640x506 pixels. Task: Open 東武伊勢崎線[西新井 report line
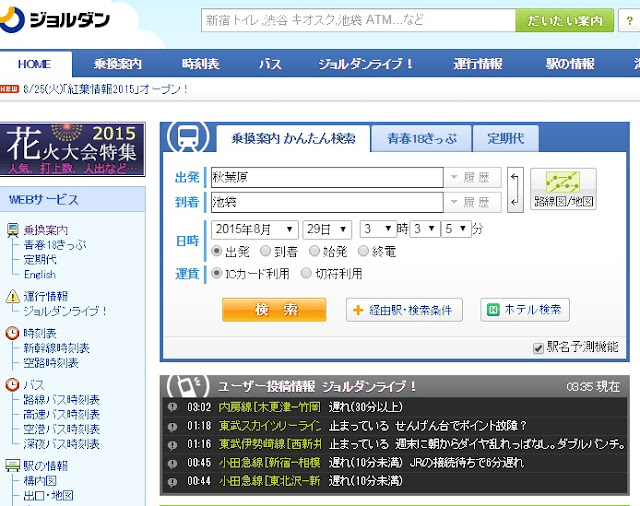click(x=270, y=444)
